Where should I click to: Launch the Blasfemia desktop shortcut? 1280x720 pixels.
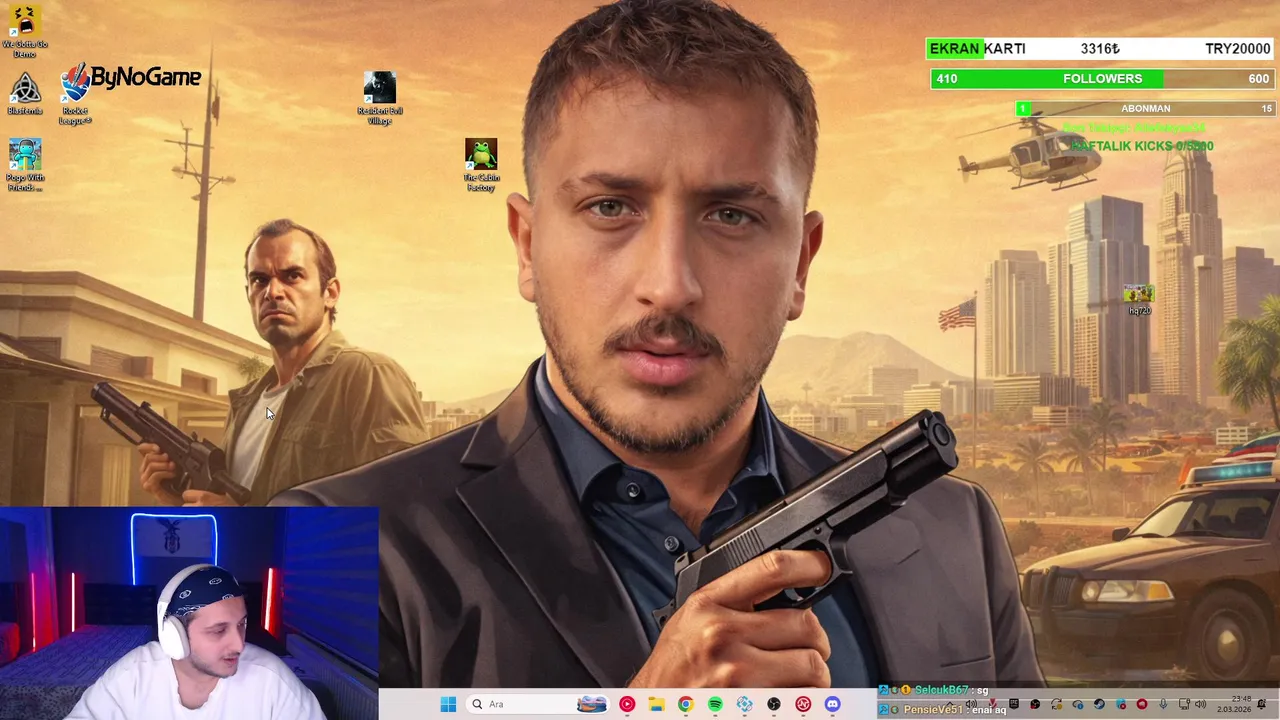point(25,94)
